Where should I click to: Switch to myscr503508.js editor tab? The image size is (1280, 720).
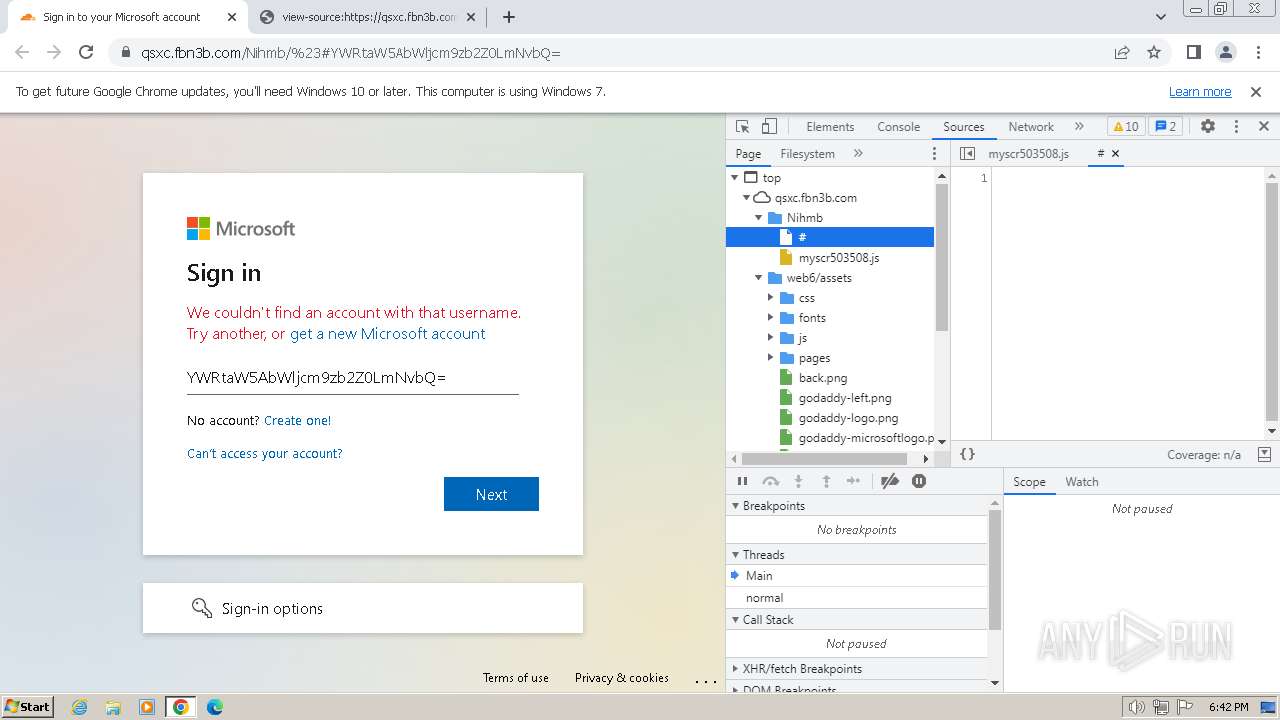(1028, 154)
